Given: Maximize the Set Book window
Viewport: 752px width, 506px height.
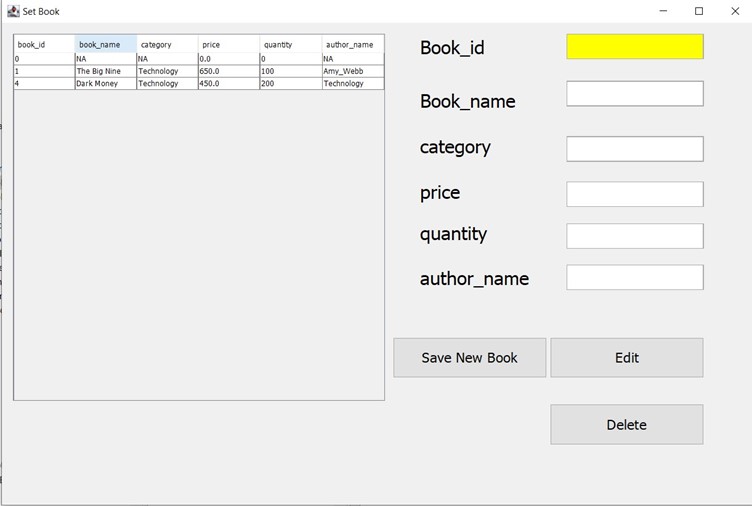Looking at the screenshot, I should pyautogui.click(x=699, y=11).
